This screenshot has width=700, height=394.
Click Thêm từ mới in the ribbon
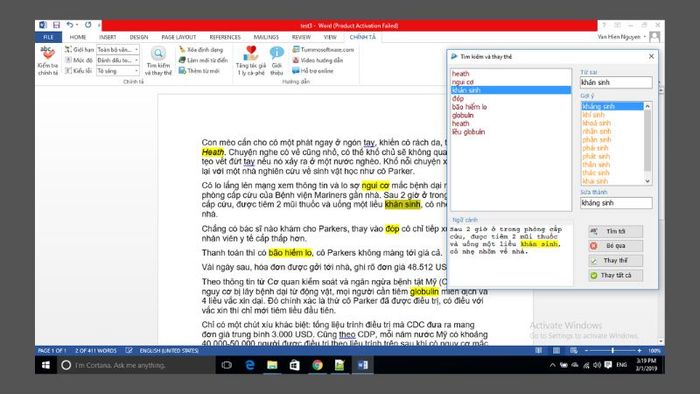click(199, 71)
